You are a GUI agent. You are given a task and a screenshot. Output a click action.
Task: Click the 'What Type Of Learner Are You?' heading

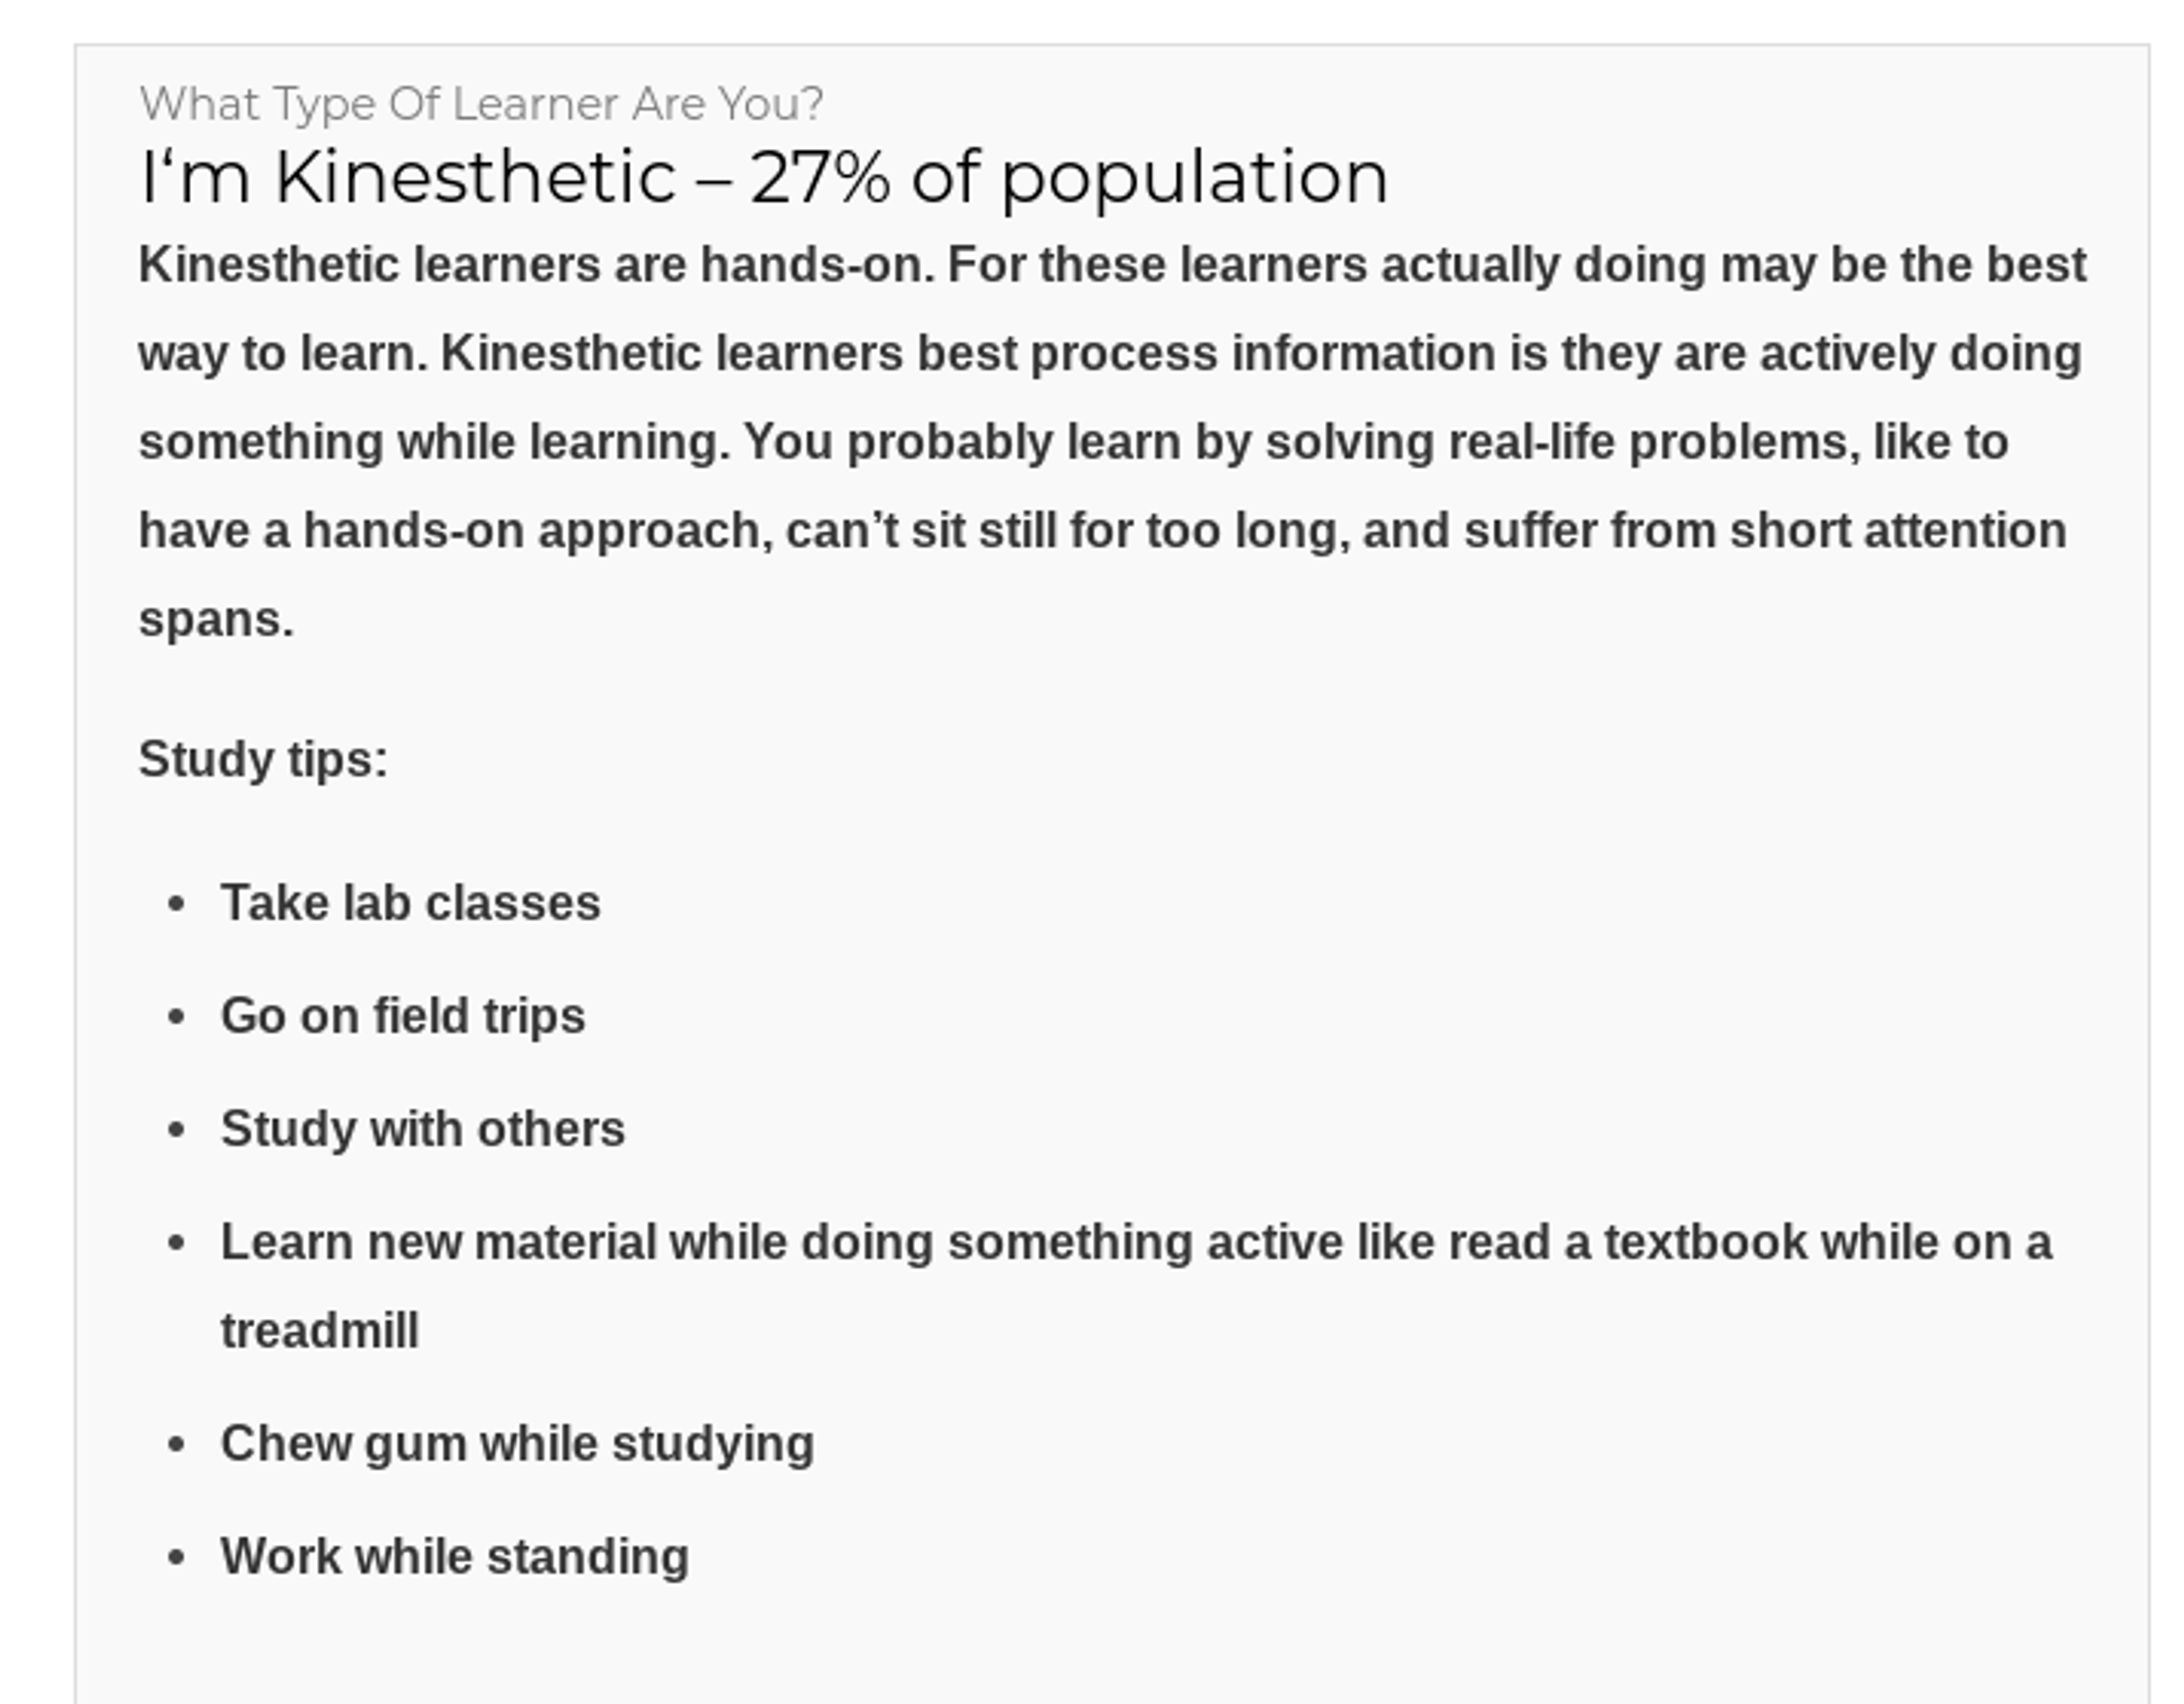(x=481, y=104)
